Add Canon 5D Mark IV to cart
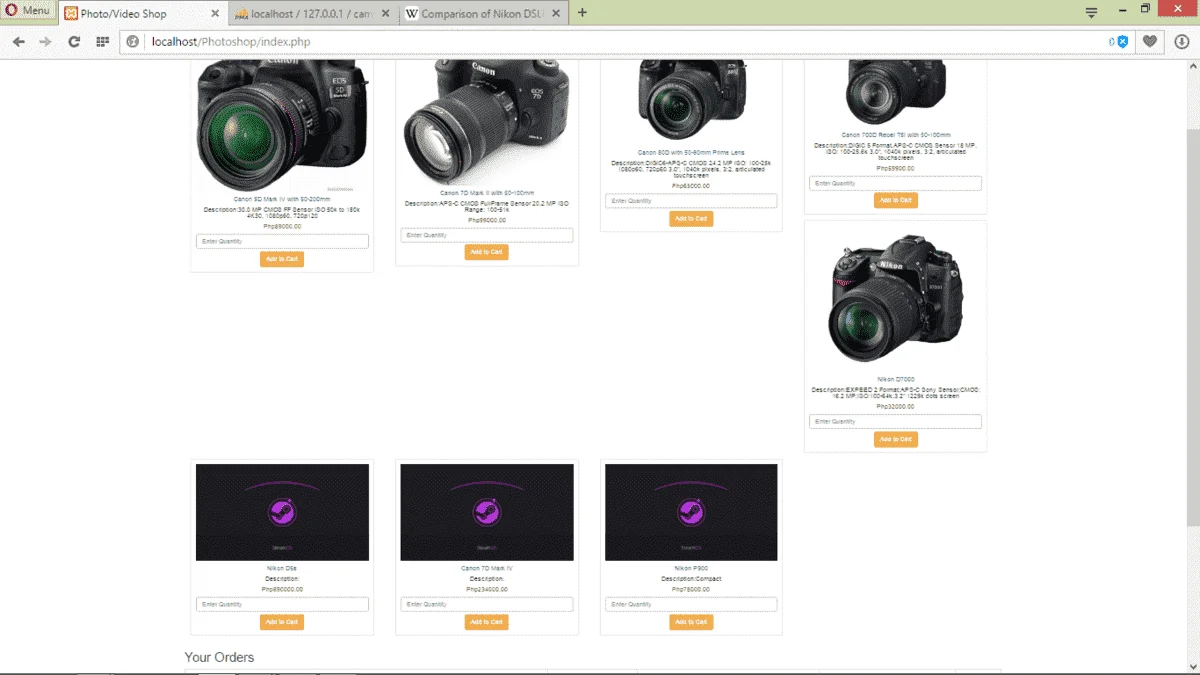 [x=282, y=259]
